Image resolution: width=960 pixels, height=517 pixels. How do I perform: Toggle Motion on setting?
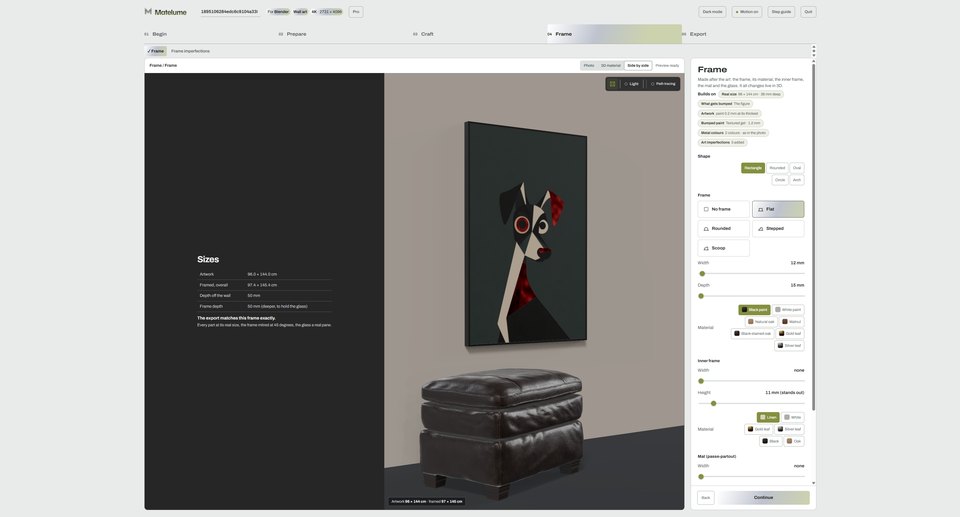coord(747,12)
